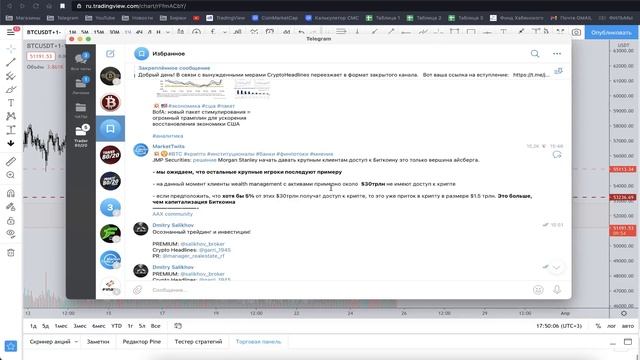Open the Скринер акций dropdown
This screenshot has width=640, height=360.
coord(53,342)
